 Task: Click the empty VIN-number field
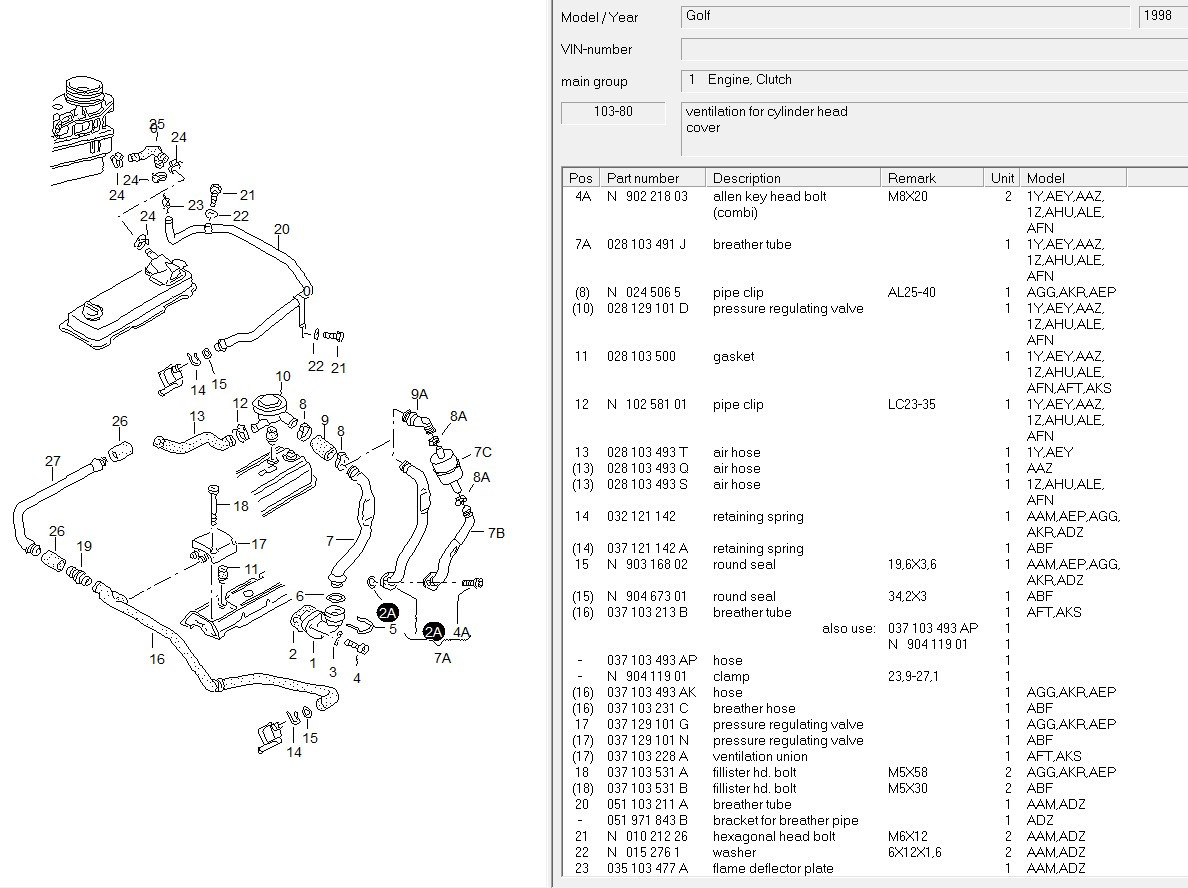point(934,49)
